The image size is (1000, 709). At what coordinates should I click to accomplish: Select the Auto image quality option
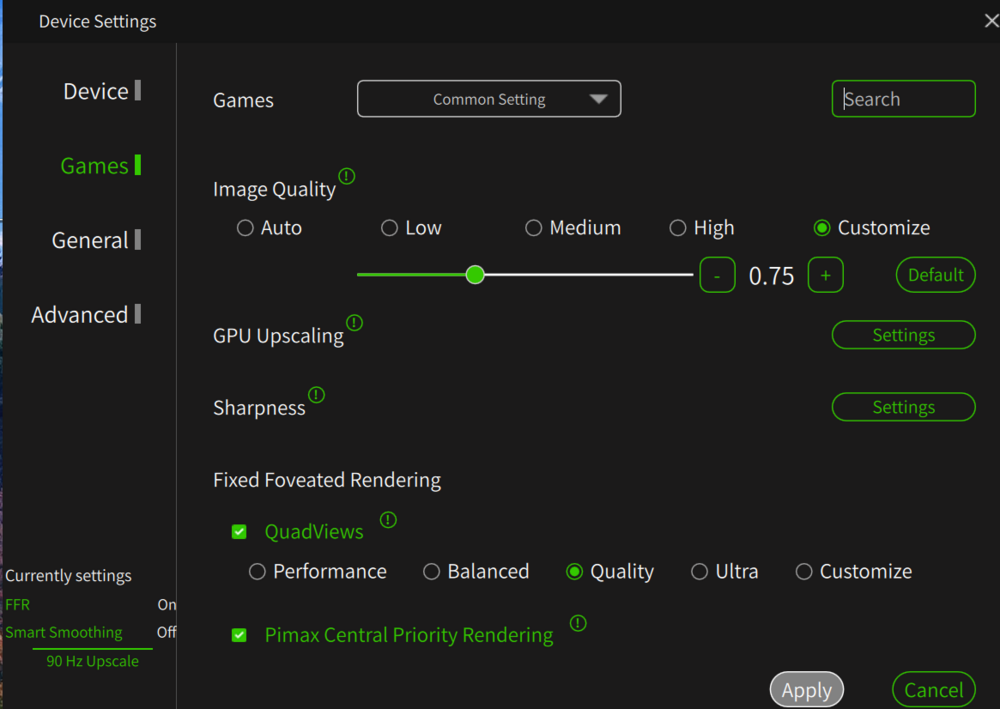tap(245, 228)
